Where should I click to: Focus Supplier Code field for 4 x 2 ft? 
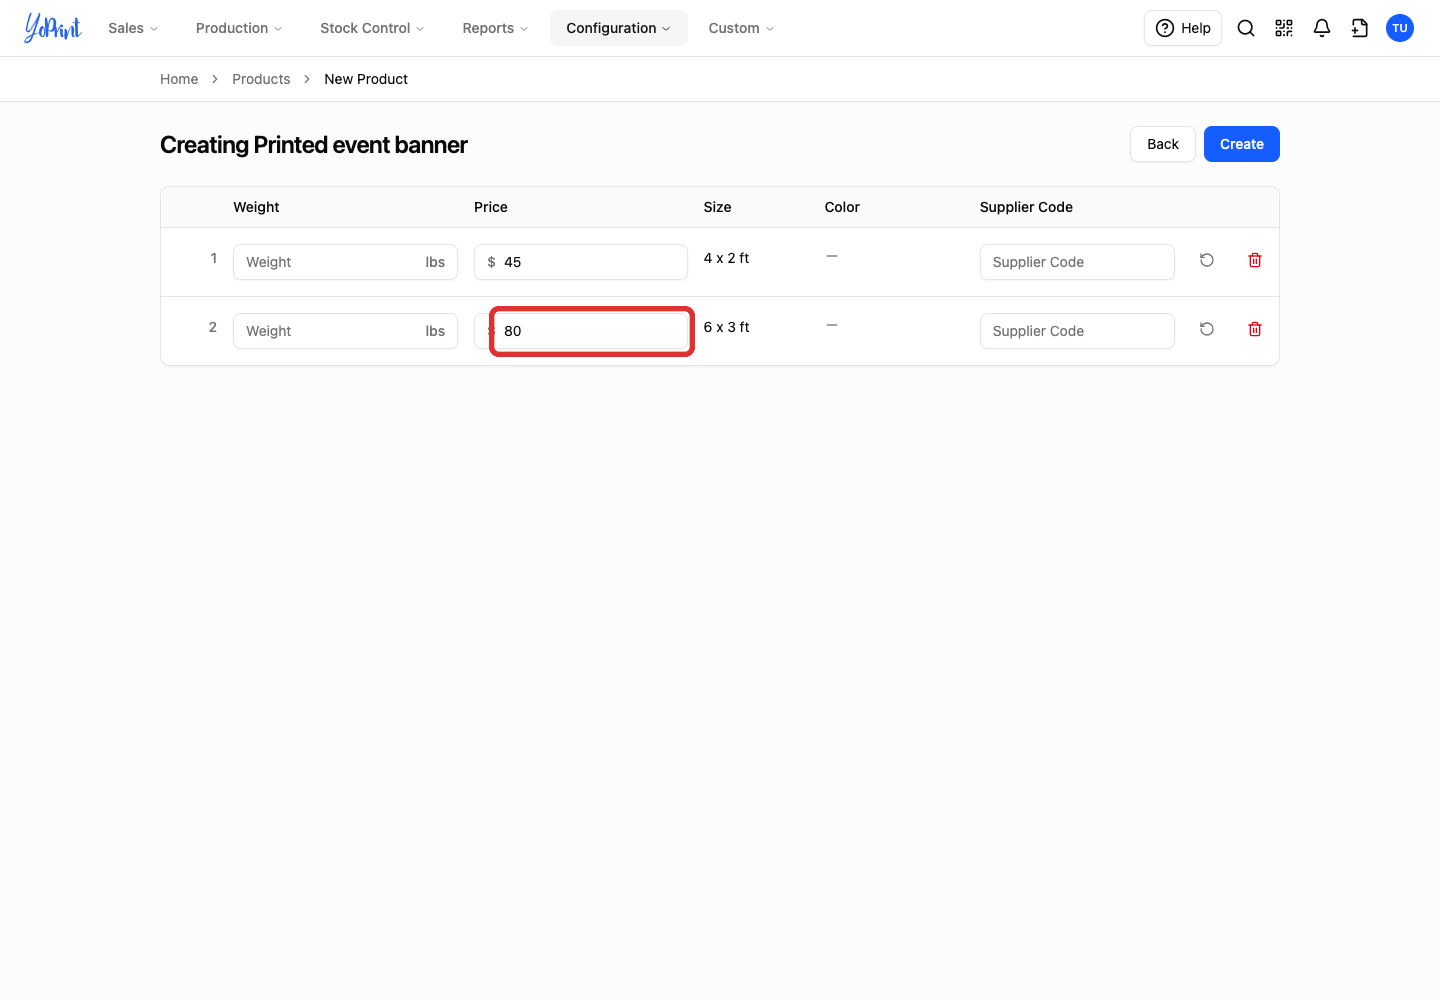tap(1077, 262)
